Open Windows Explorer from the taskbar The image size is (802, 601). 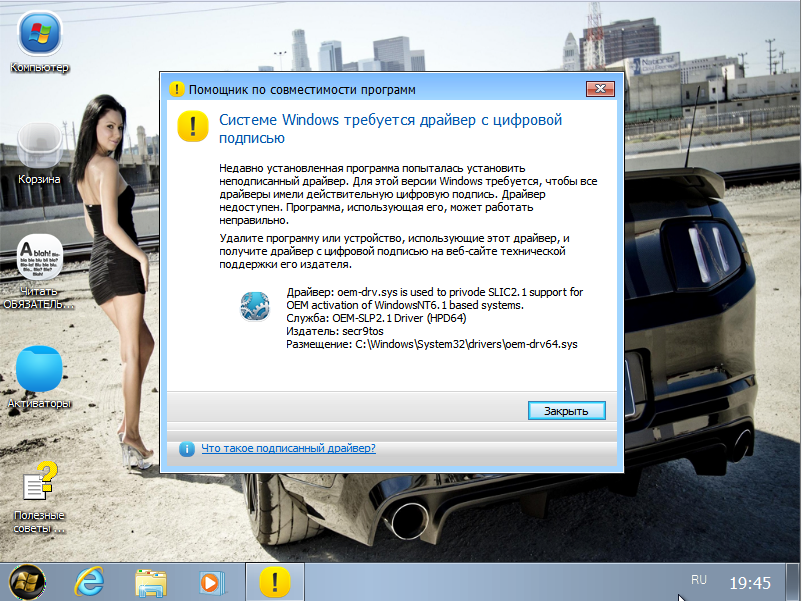(x=150, y=583)
